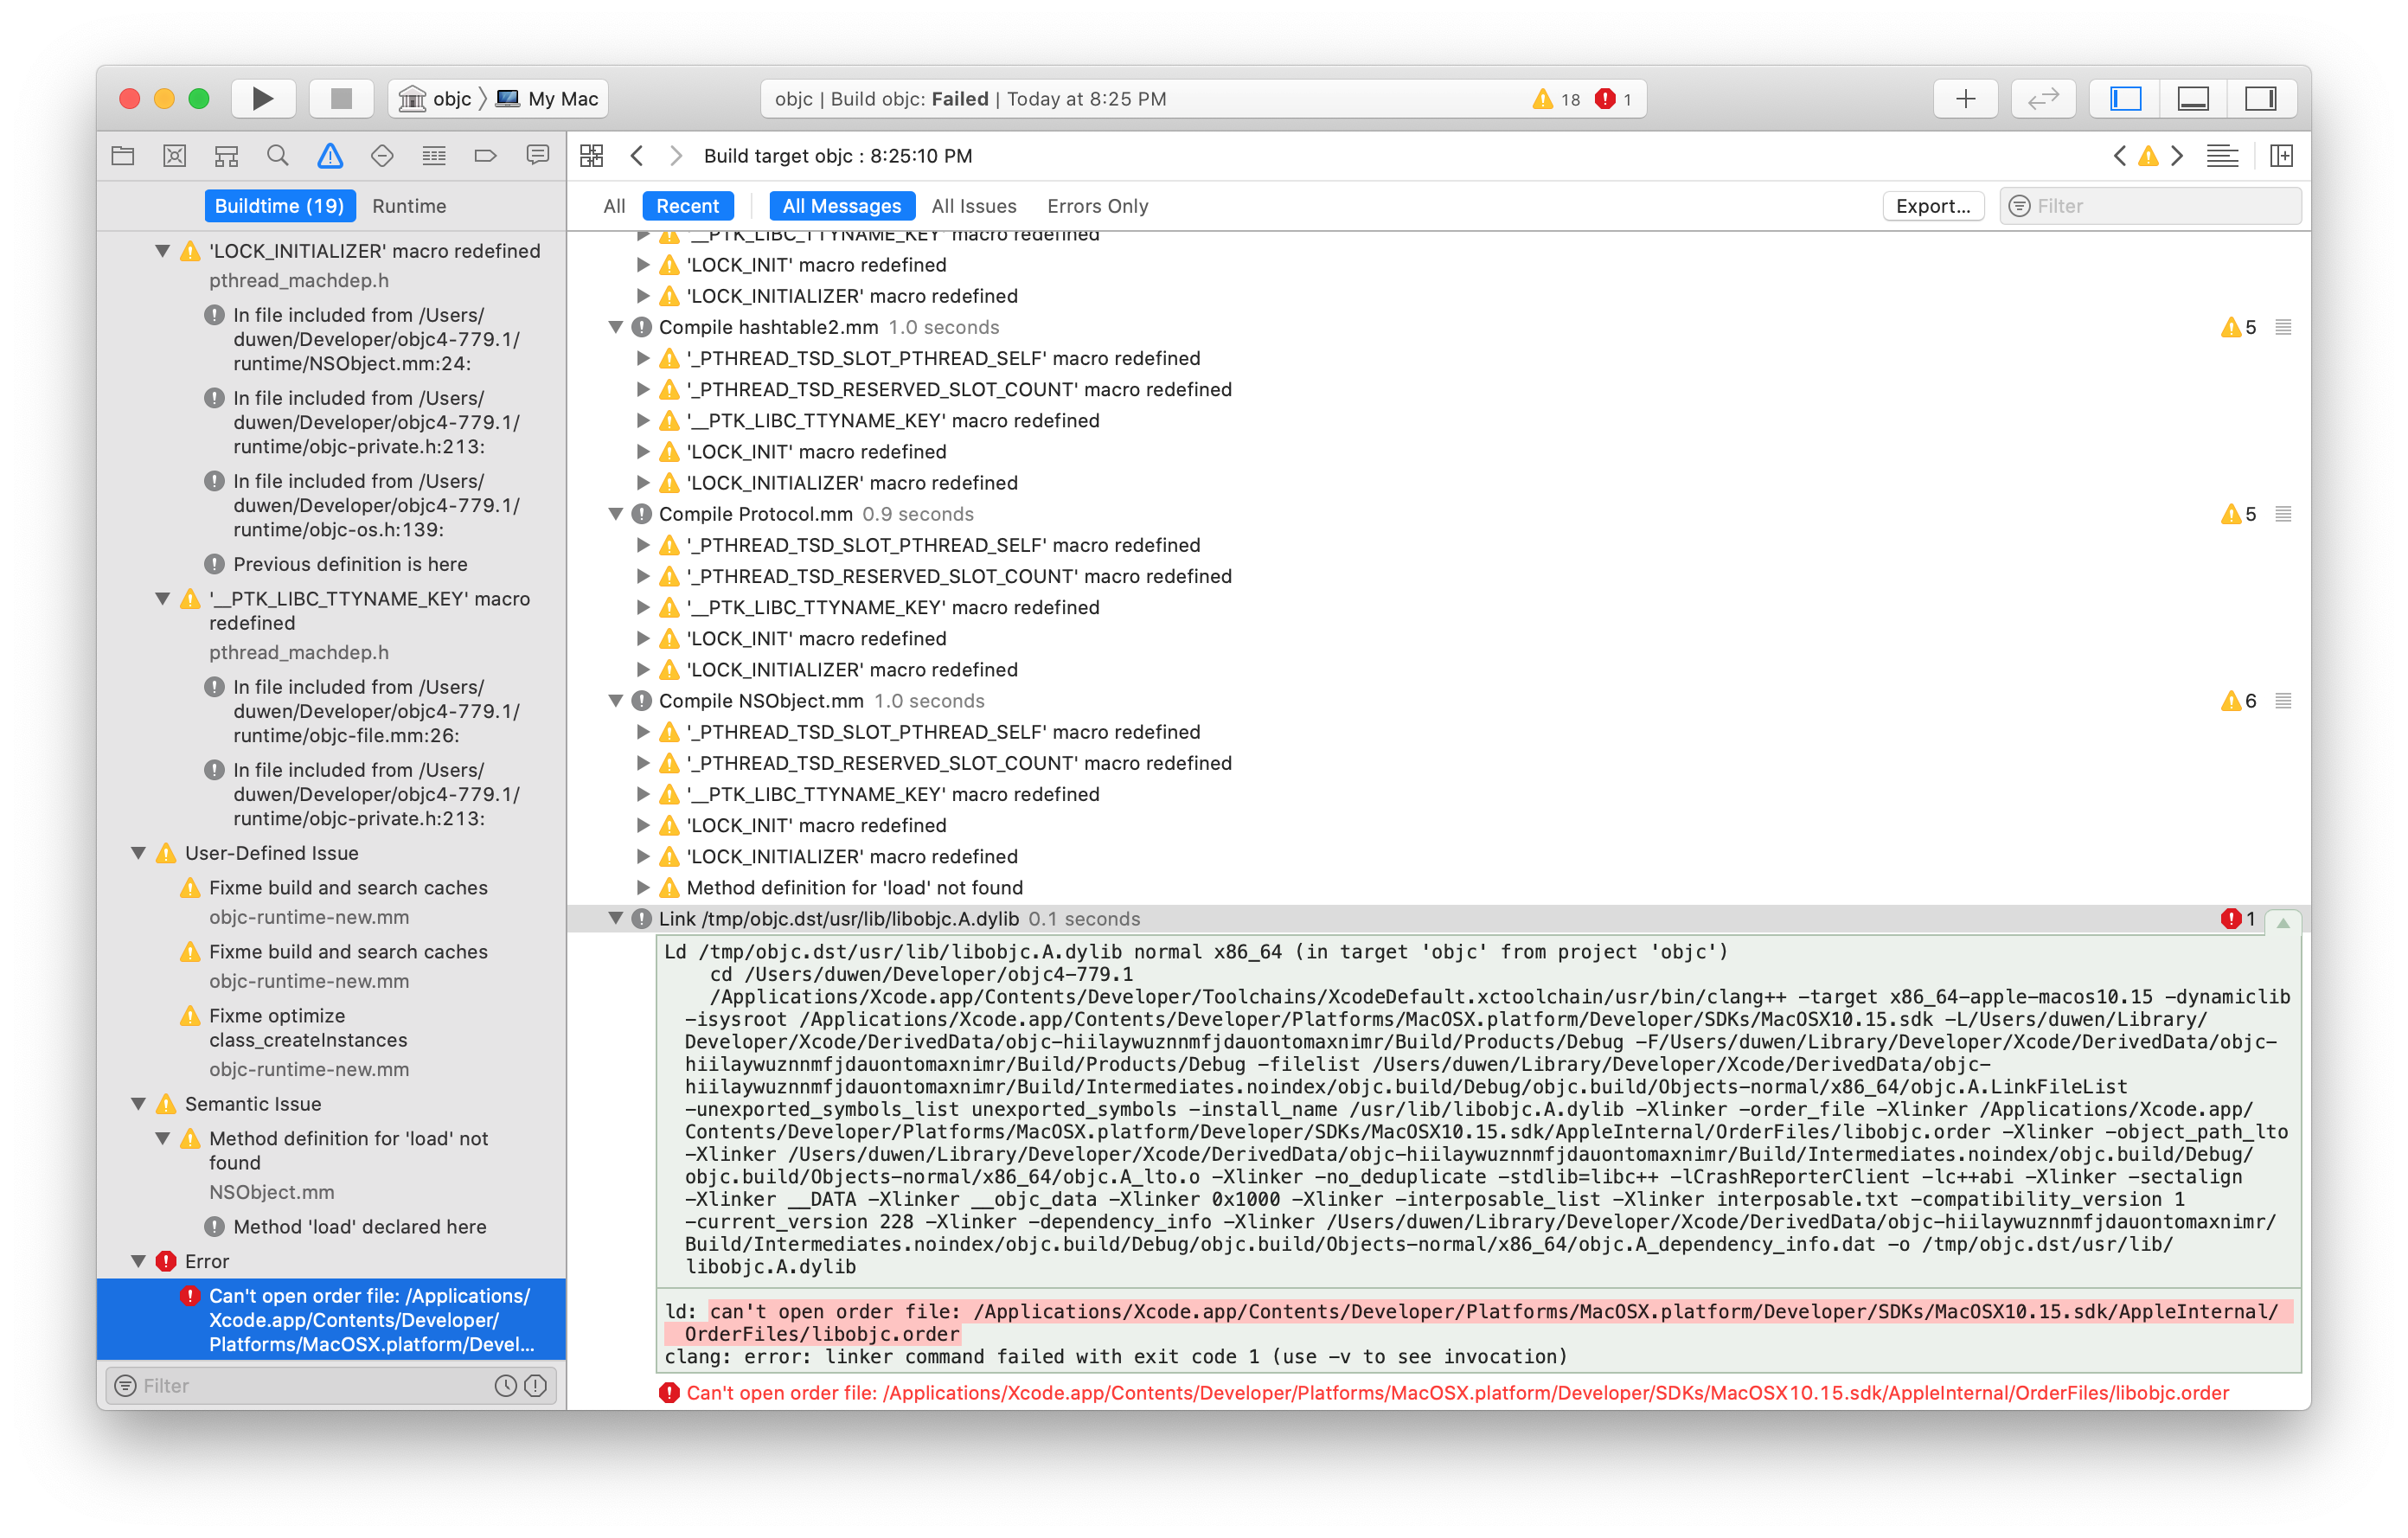This screenshot has width=2408, height=1538.
Task: Toggle the bottom debug area
Action: tap(2193, 98)
